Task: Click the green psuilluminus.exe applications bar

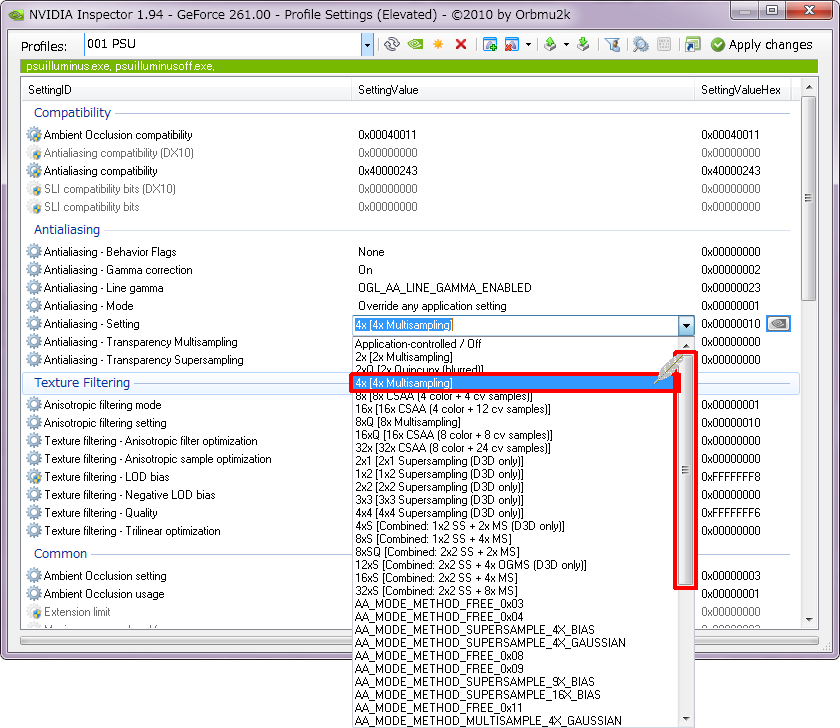Action: tap(419, 66)
